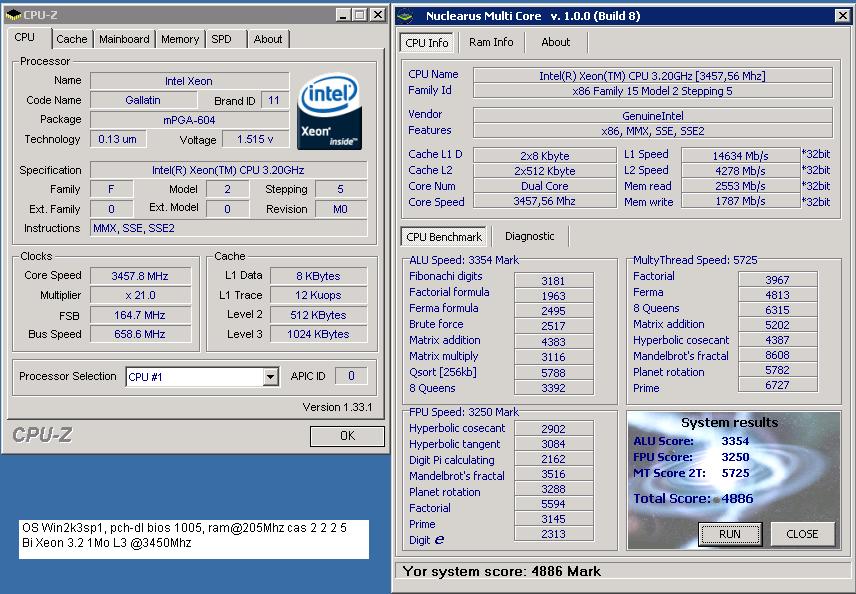
Task: Click the MMX, SSE, SSE2 instructions field
Action: pyautogui.click(x=228, y=228)
